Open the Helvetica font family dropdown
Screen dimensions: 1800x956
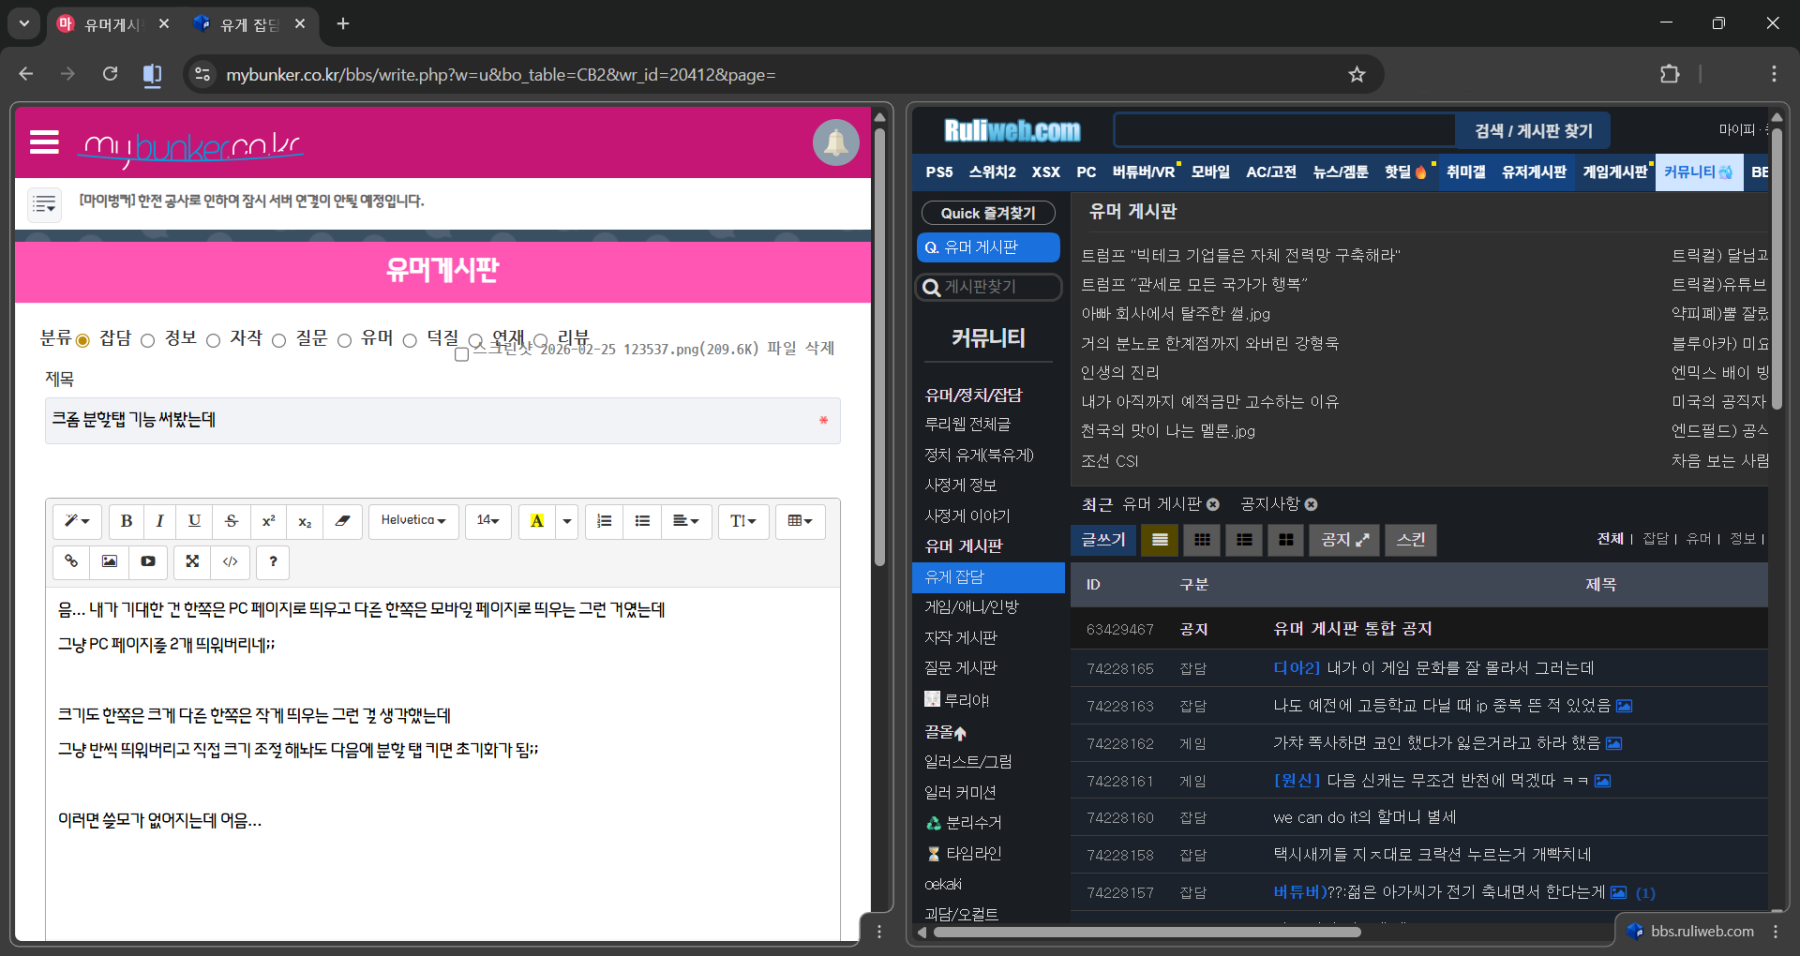[x=413, y=521]
